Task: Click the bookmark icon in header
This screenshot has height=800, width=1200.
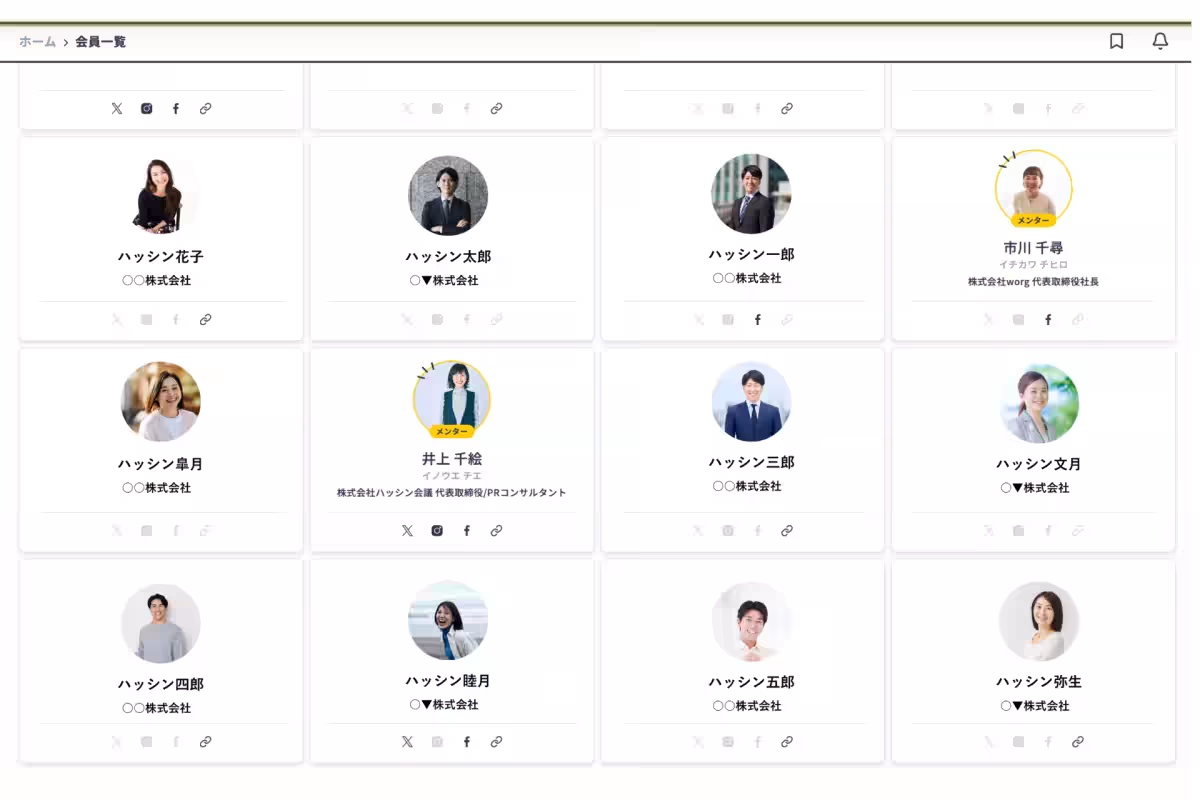Action: 1117,41
